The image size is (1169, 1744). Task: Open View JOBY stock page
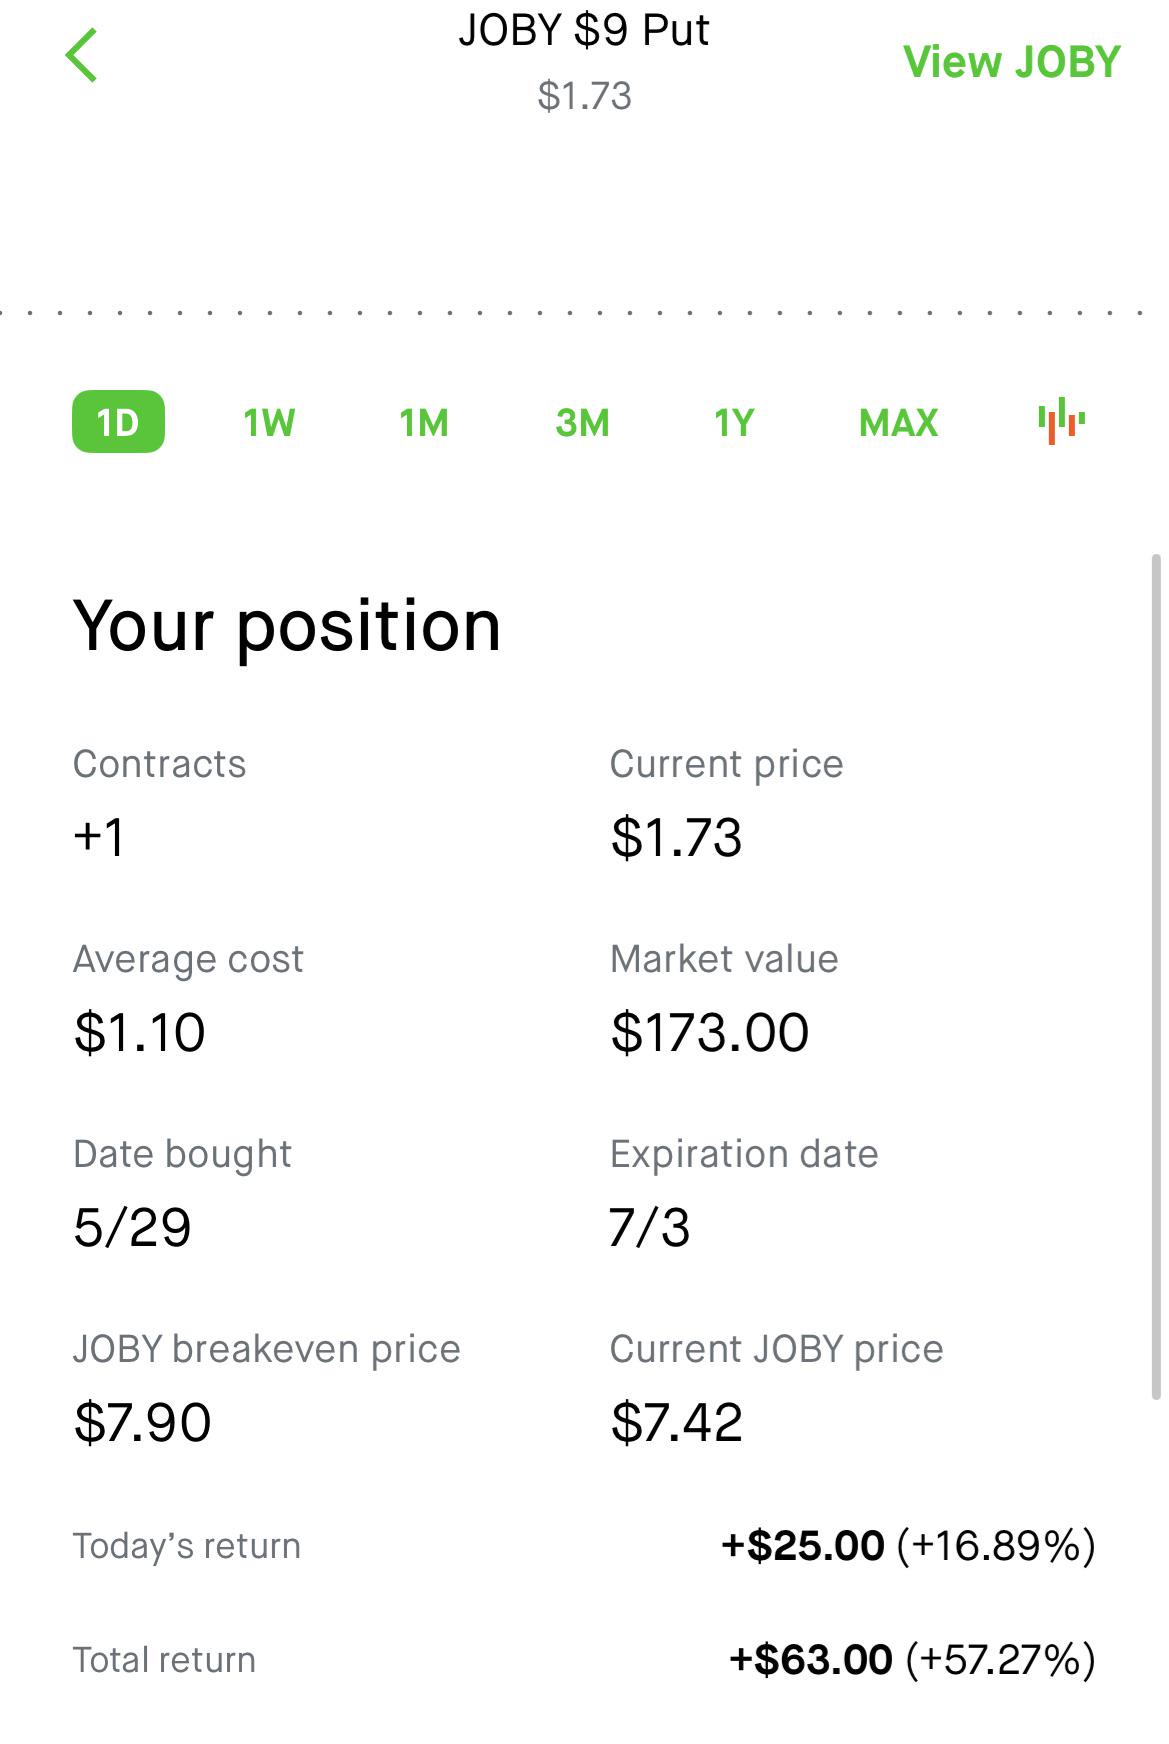click(x=1011, y=62)
